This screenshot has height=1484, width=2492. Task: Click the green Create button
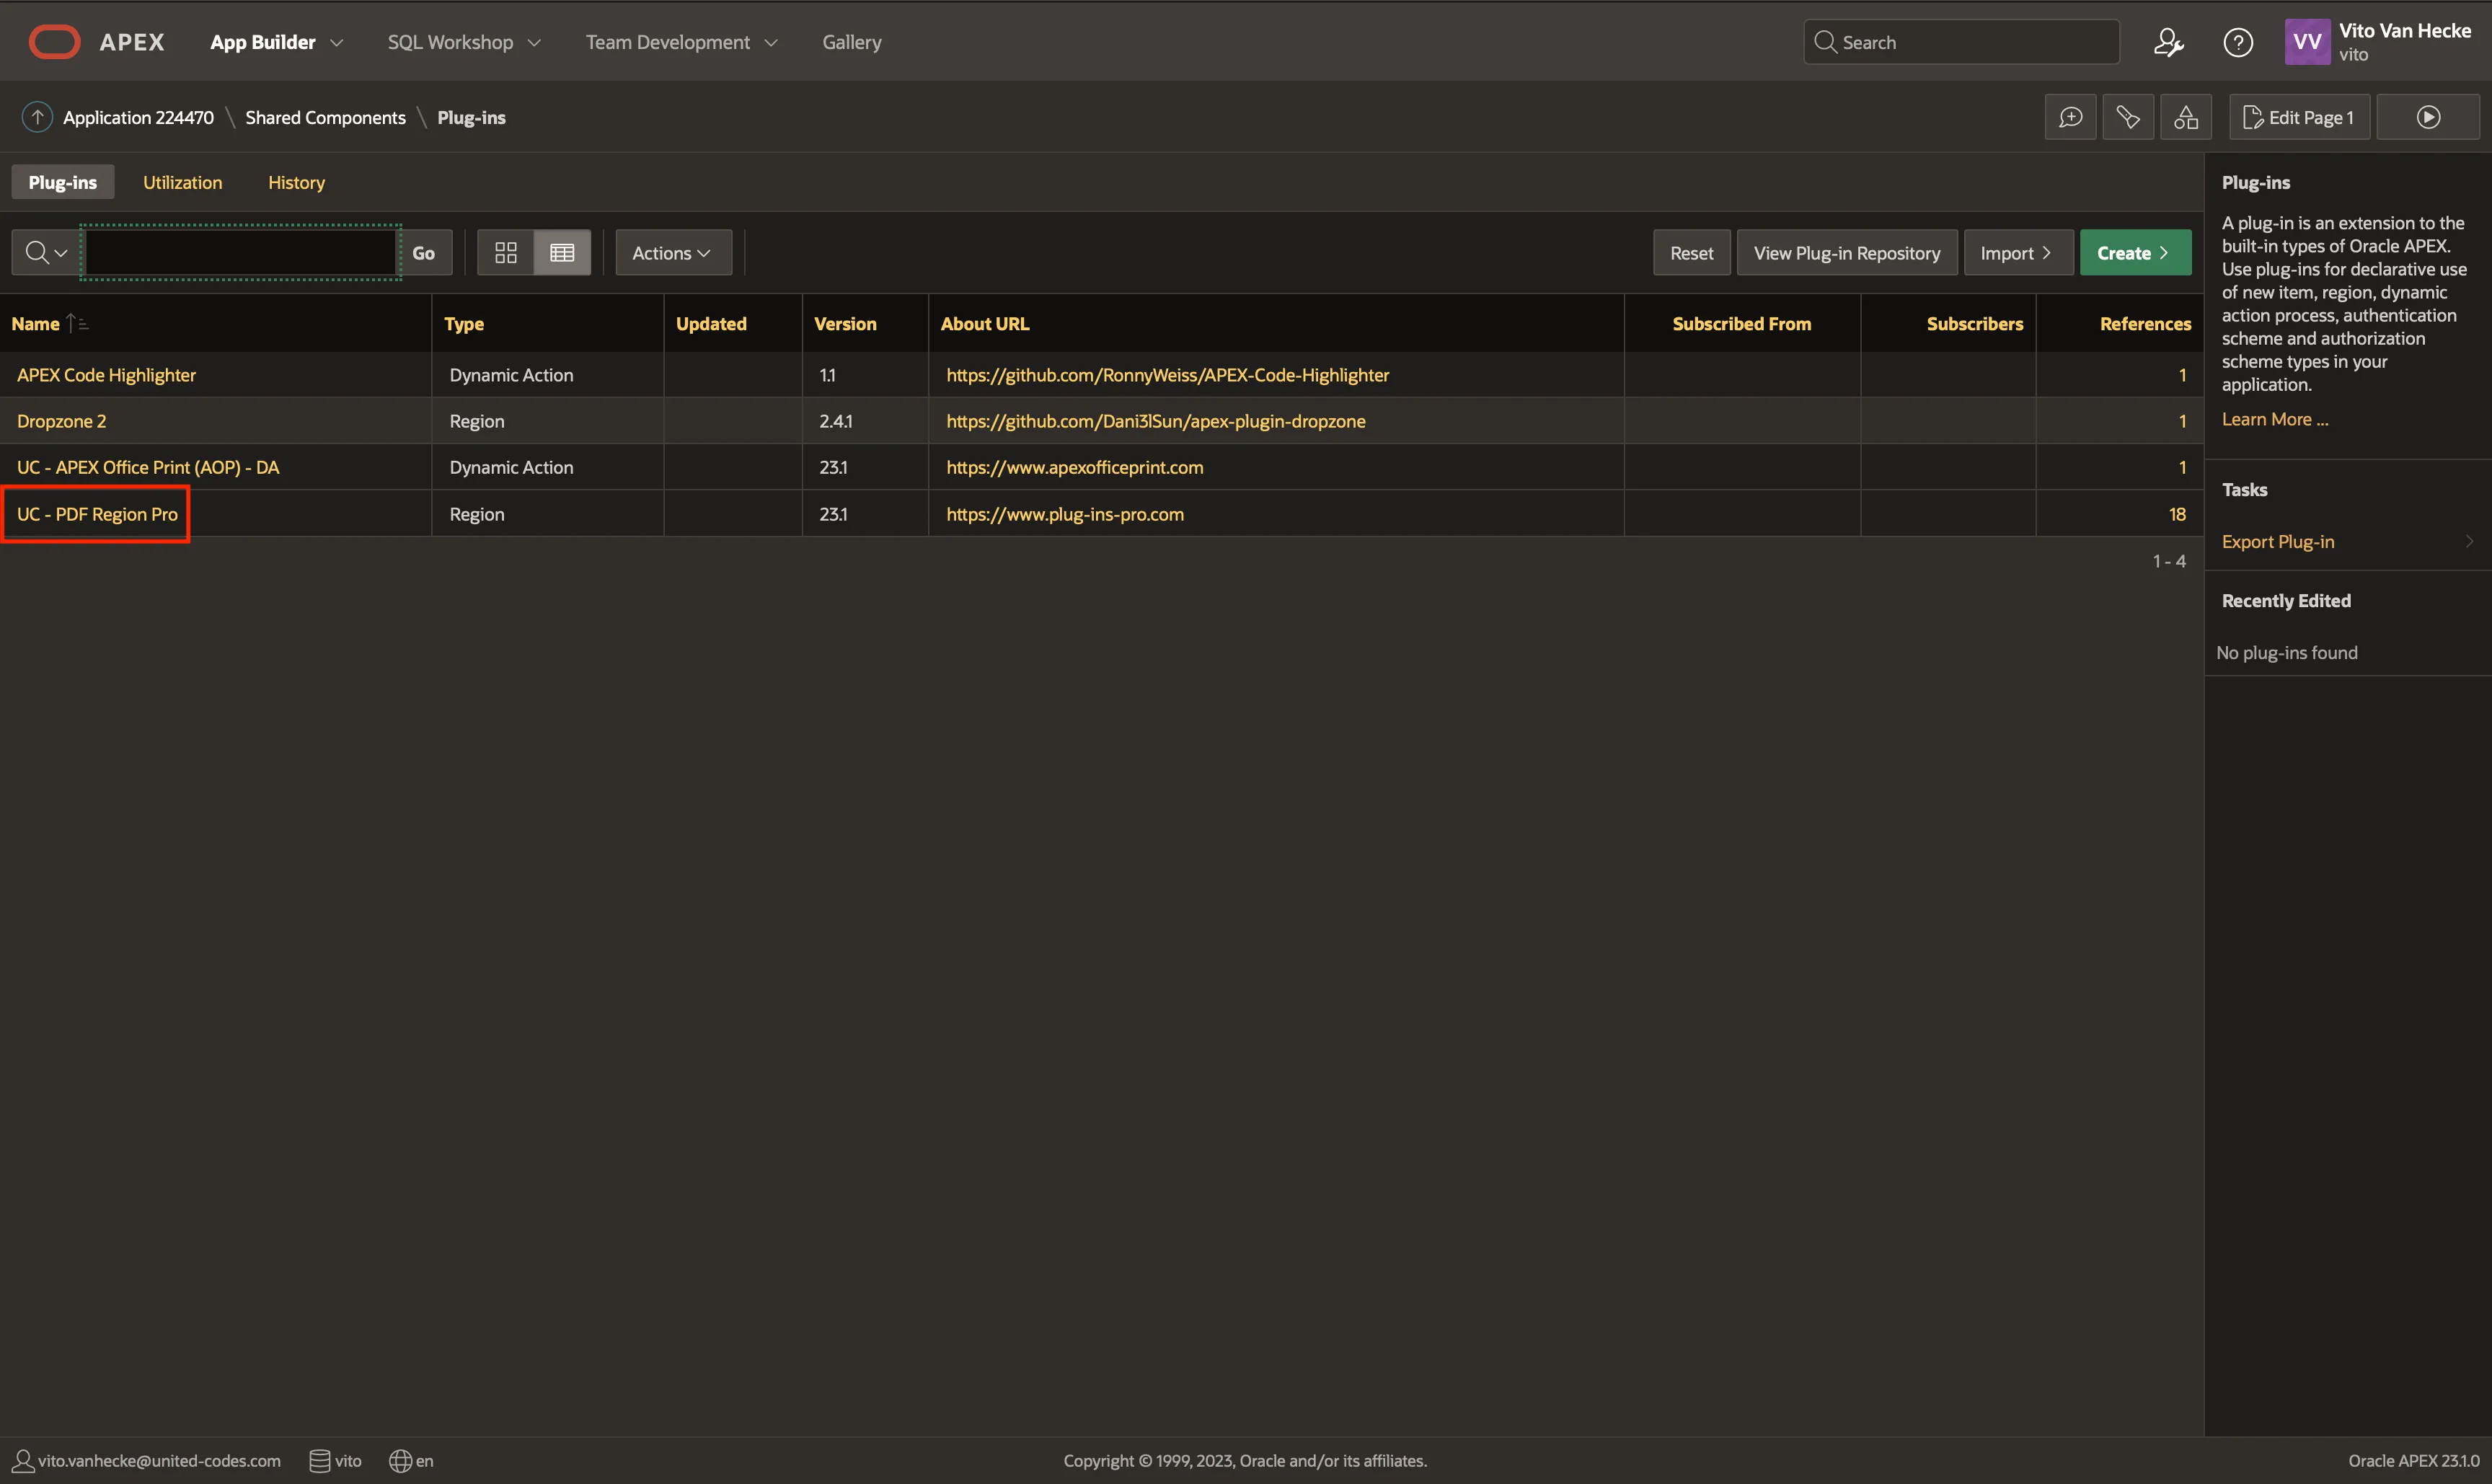coord(2134,253)
